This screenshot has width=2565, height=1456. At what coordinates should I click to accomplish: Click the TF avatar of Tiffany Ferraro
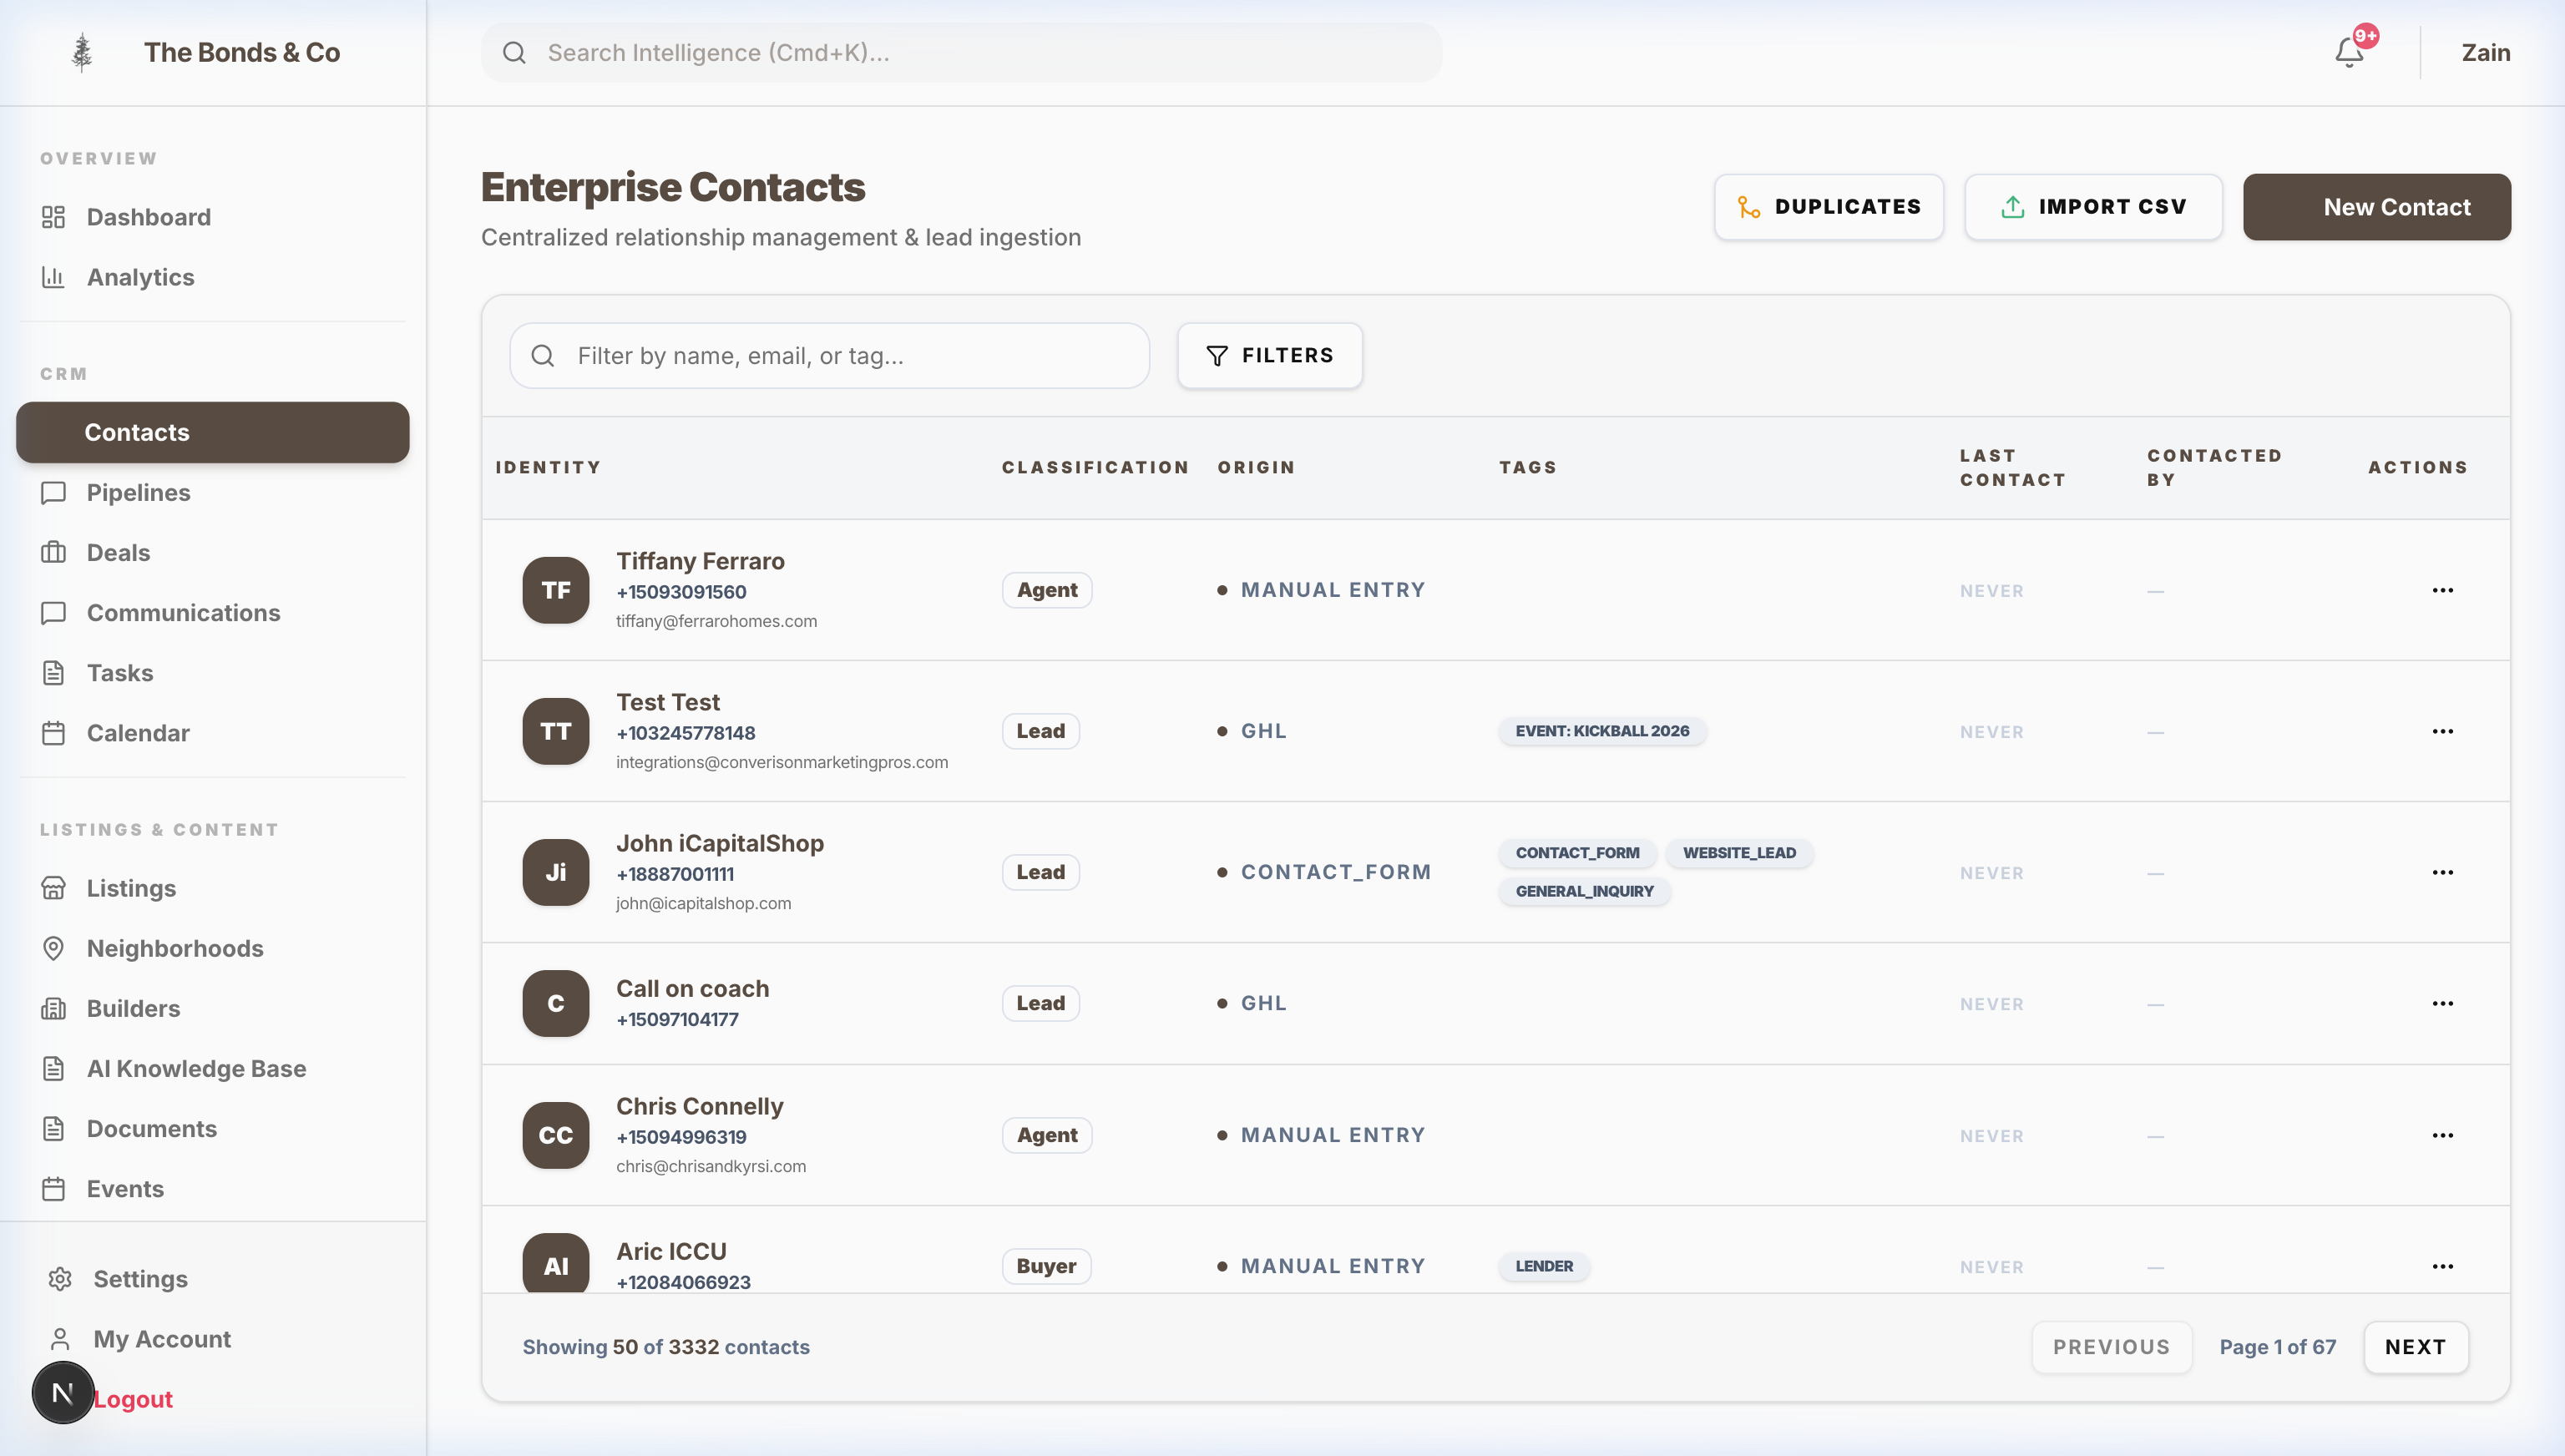pos(556,590)
